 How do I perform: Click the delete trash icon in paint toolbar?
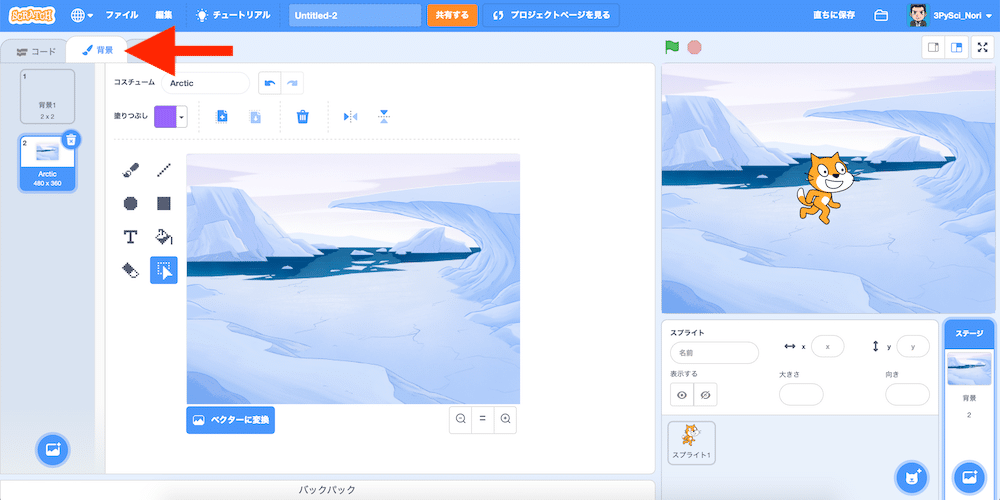(303, 117)
